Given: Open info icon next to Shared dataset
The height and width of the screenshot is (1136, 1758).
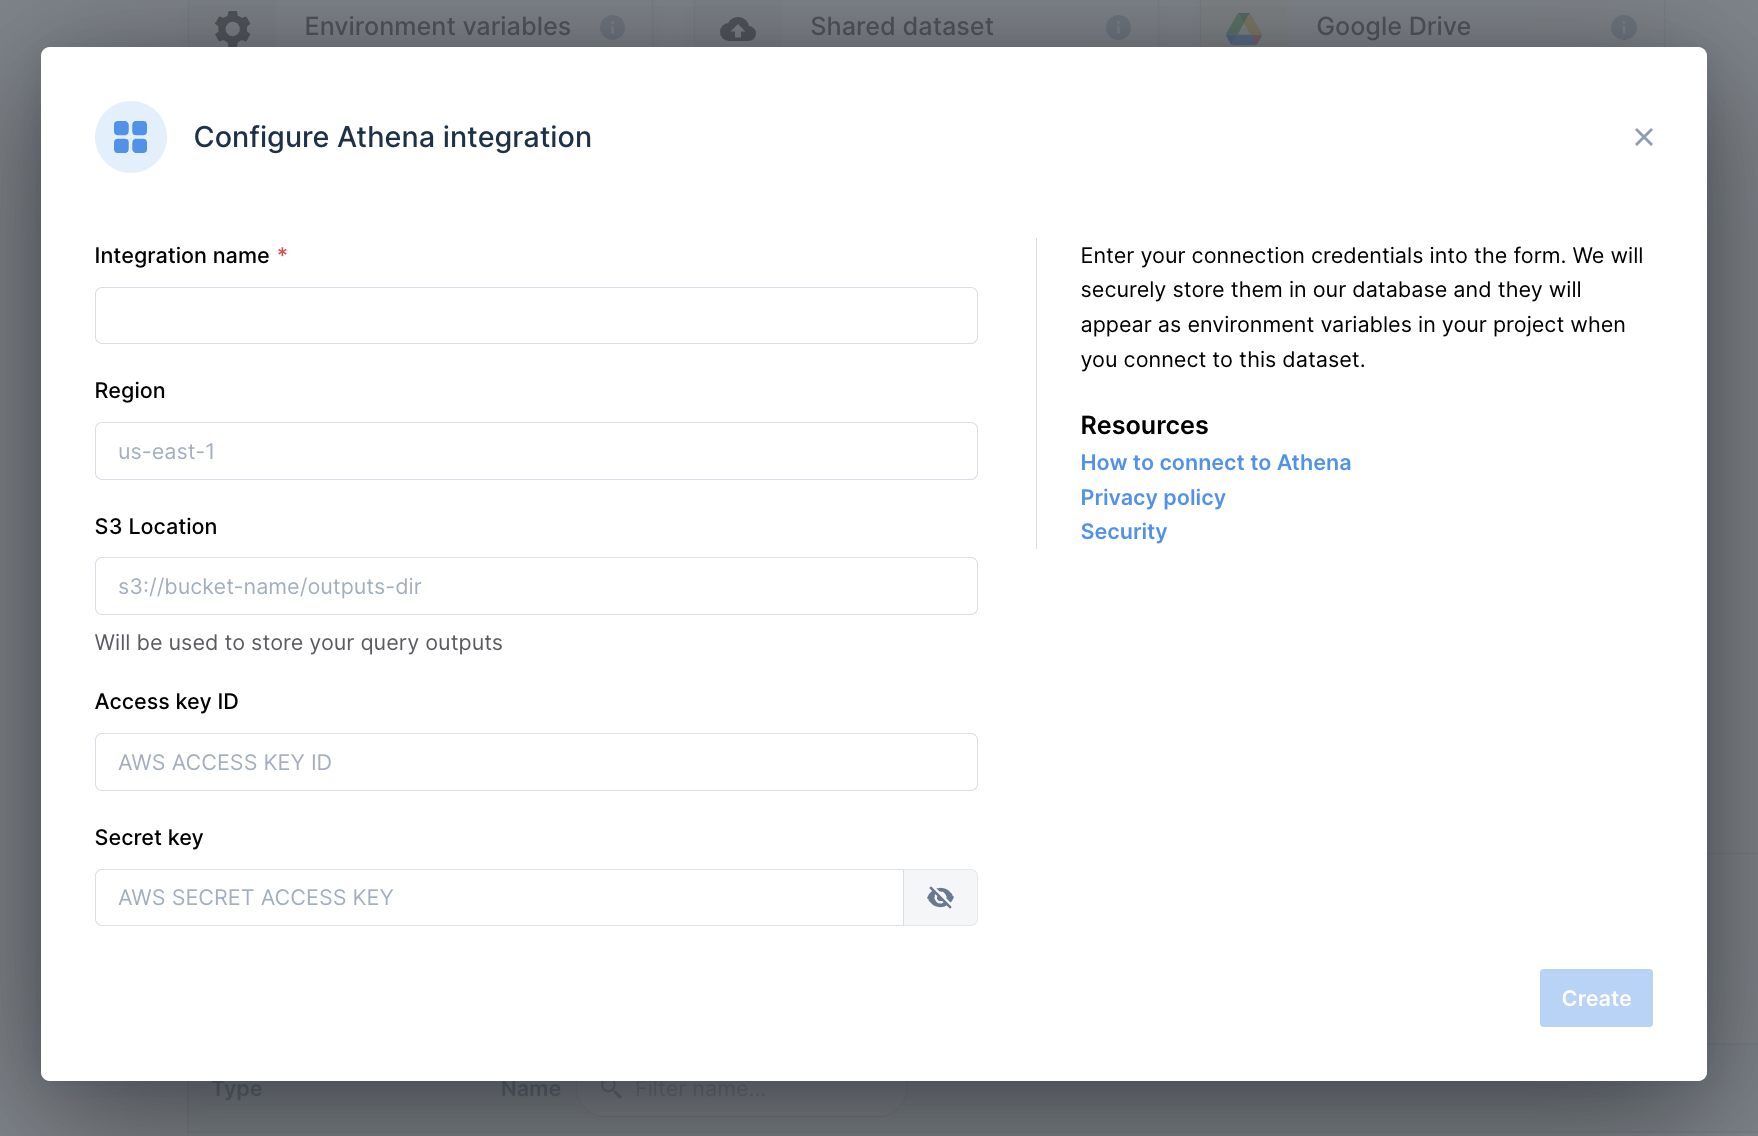Looking at the screenshot, I should coord(1118,27).
